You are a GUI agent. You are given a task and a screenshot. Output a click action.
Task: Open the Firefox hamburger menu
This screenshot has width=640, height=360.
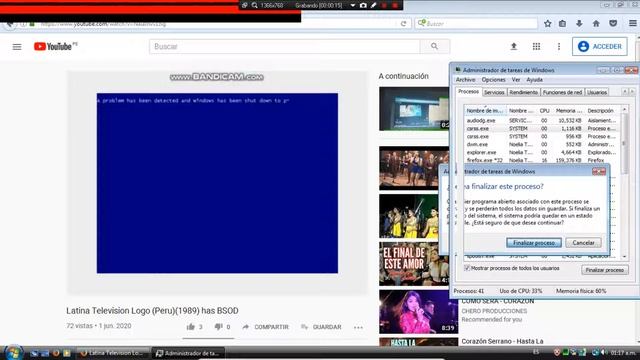click(x=633, y=24)
